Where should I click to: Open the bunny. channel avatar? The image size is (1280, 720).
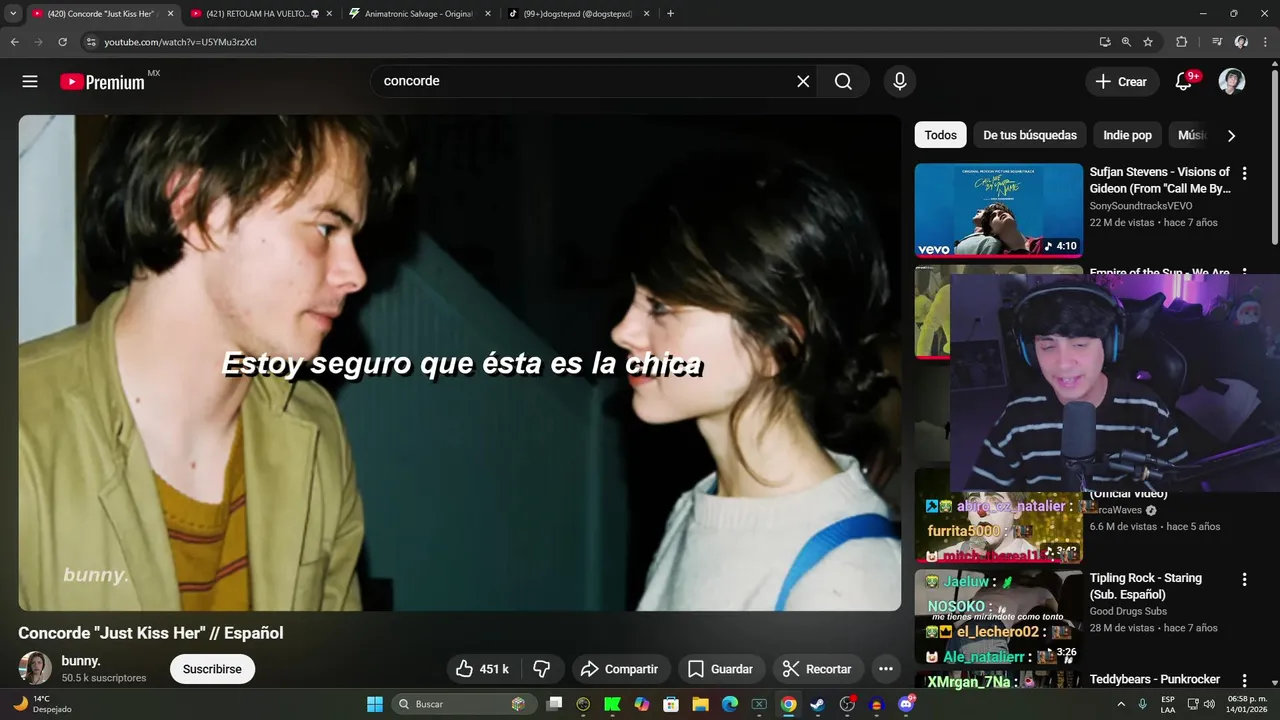(x=35, y=668)
